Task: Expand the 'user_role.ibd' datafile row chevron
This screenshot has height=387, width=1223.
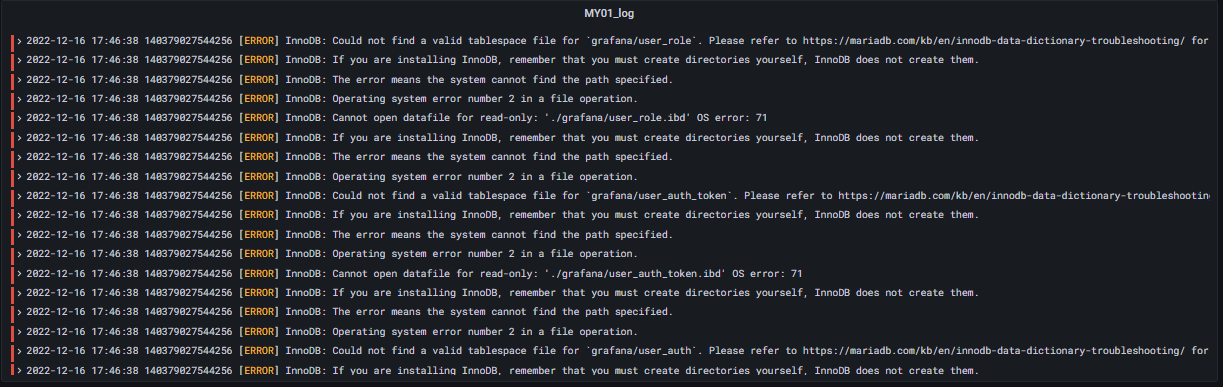Action: pyautogui.click(x=20, y=118)
